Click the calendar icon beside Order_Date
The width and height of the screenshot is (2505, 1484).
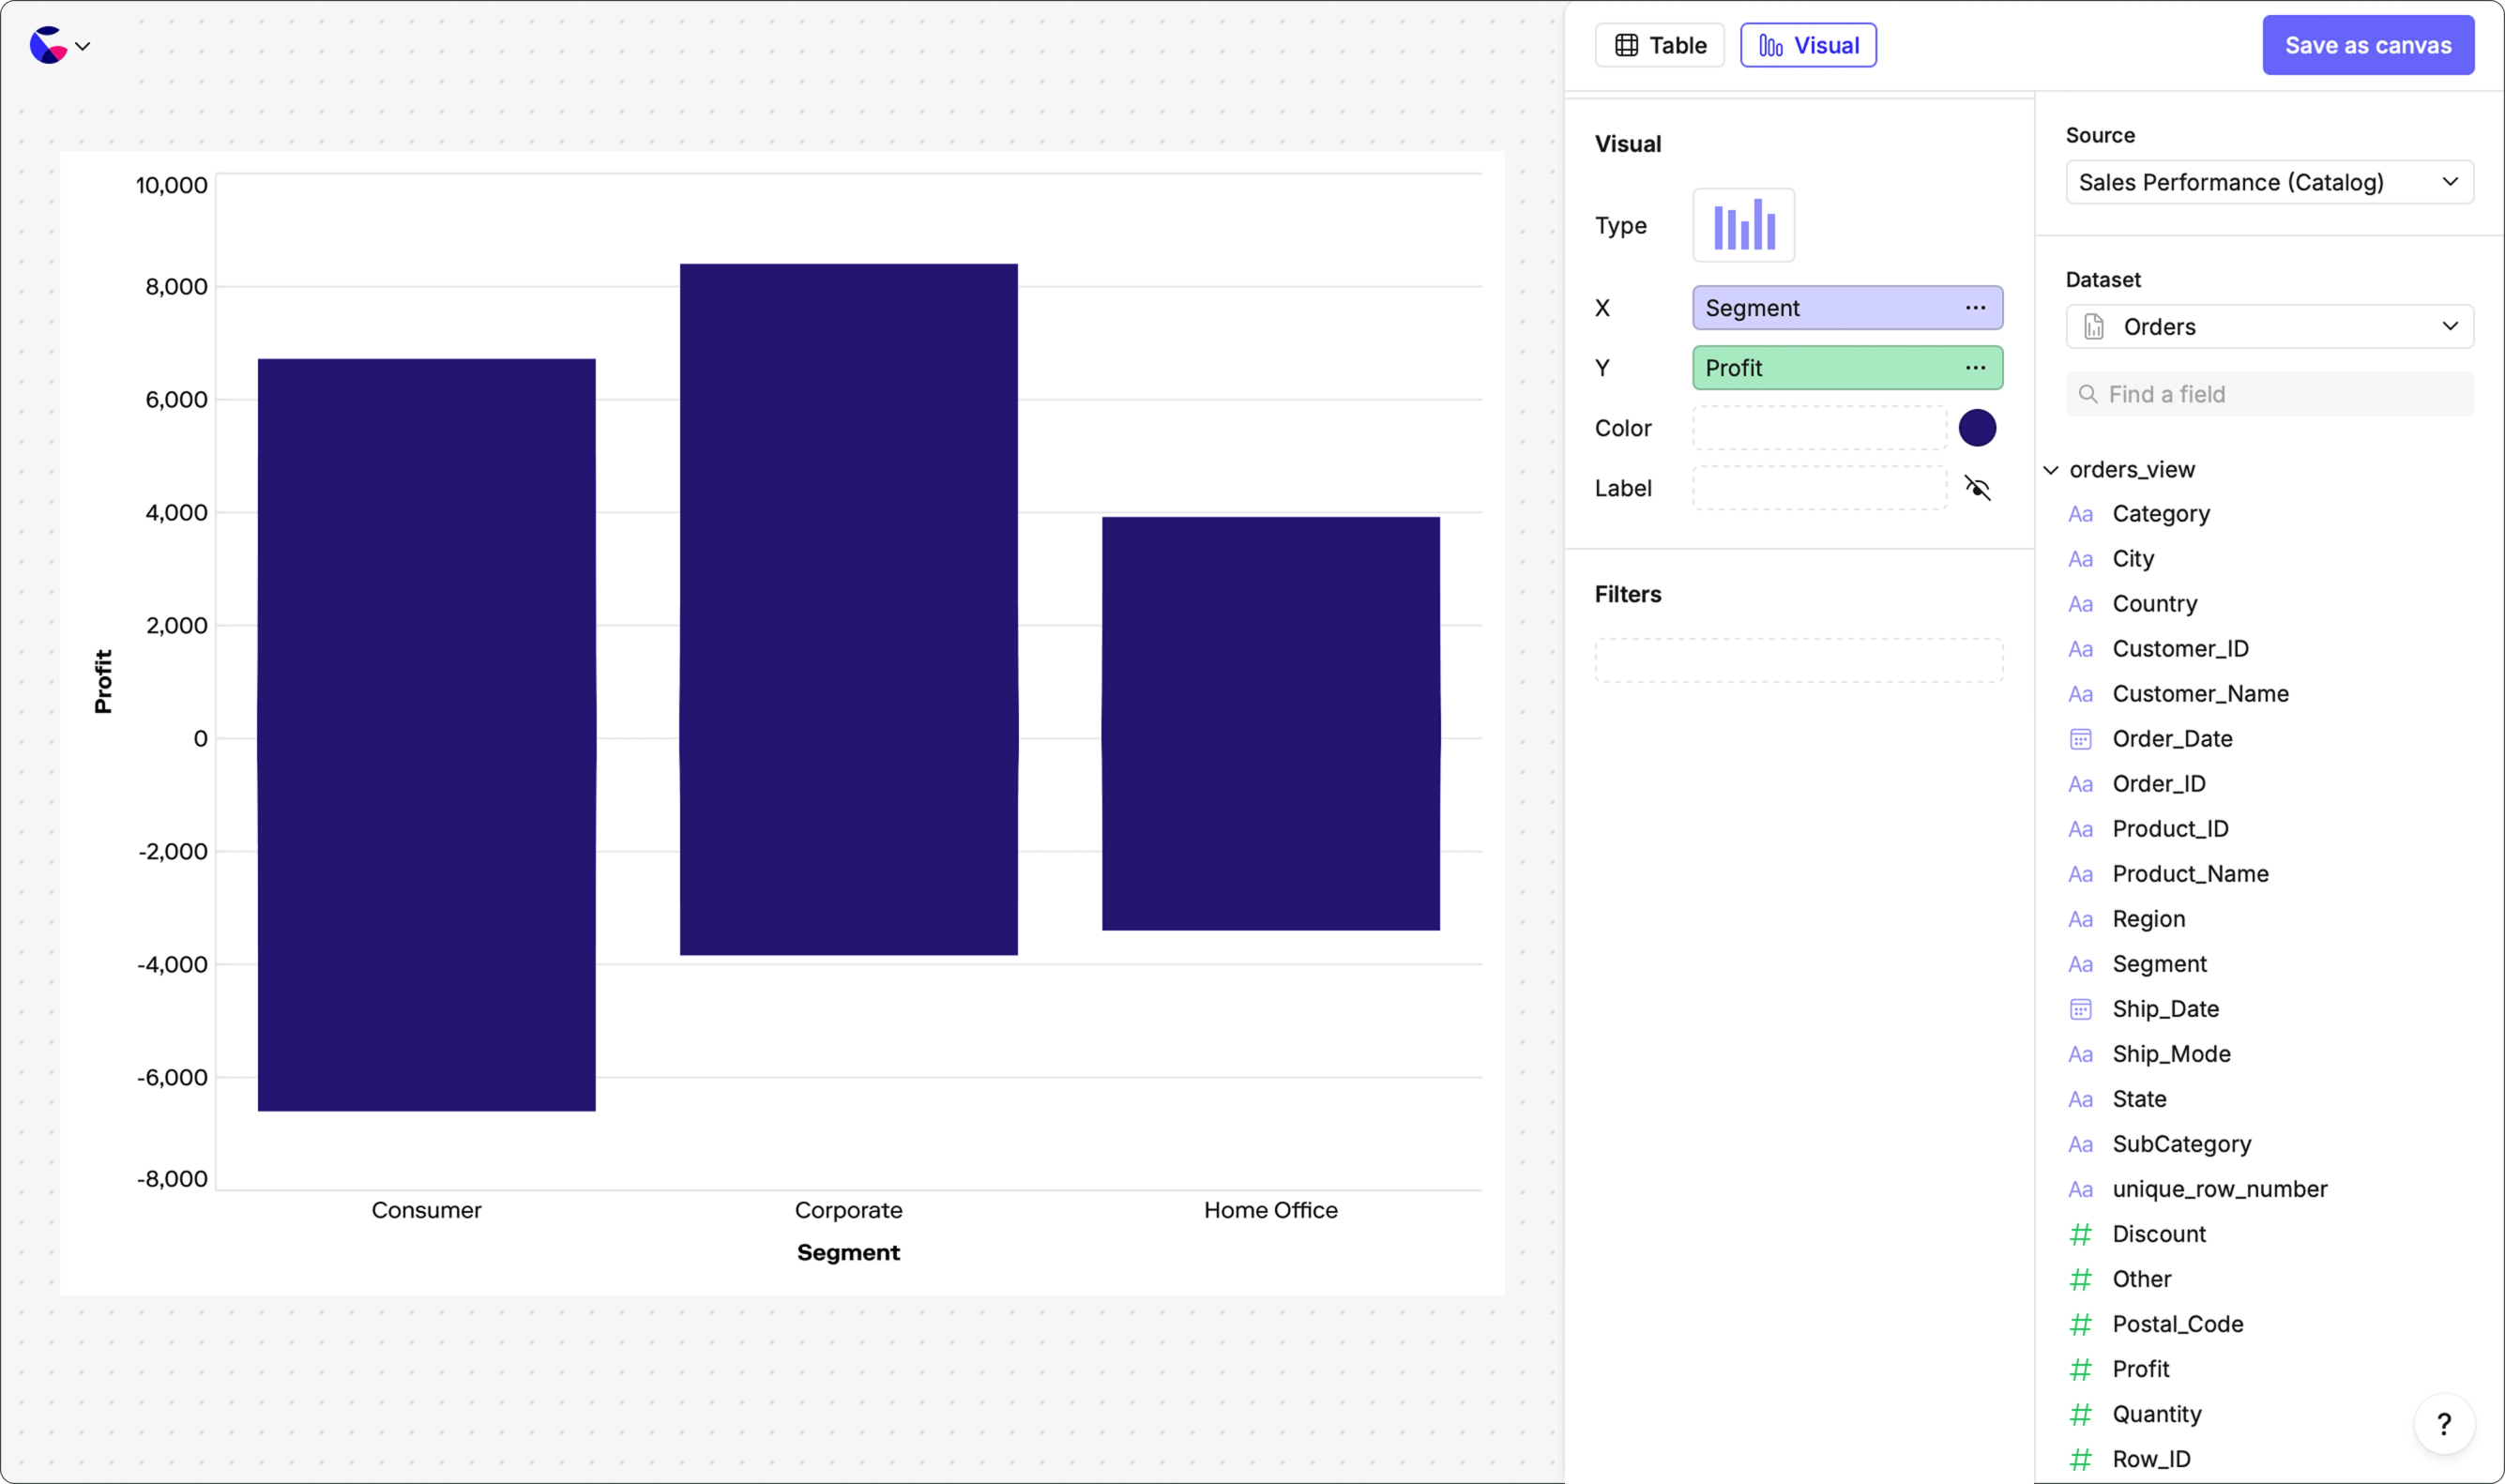point(2080,739)
